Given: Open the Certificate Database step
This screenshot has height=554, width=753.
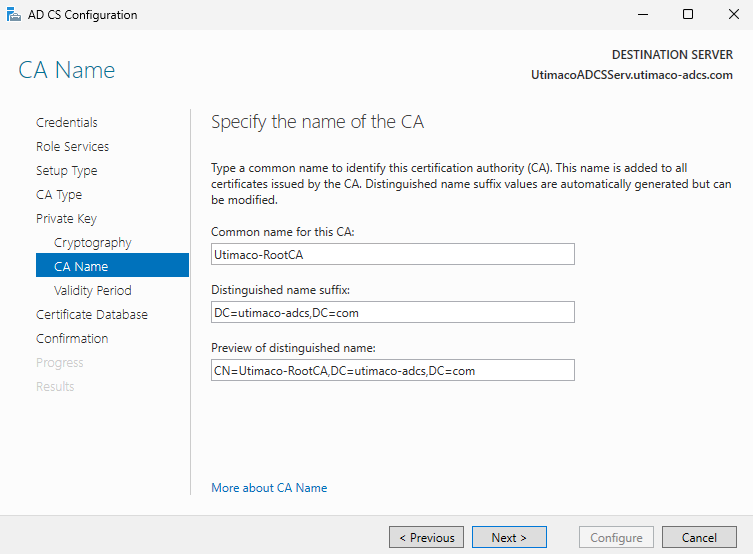Looking at the screenshot, I should click(x=92, y=315).
